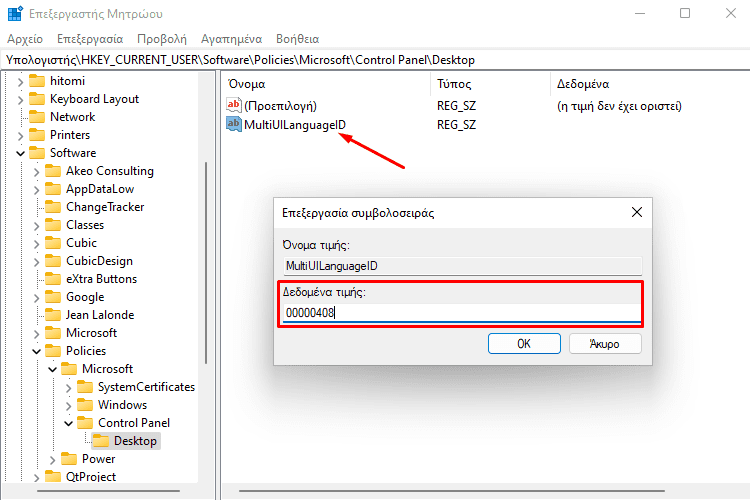The width and height of the screenshot is (750, 500).
Task: Select the Google folder icon
Action: tap(53, 297)
